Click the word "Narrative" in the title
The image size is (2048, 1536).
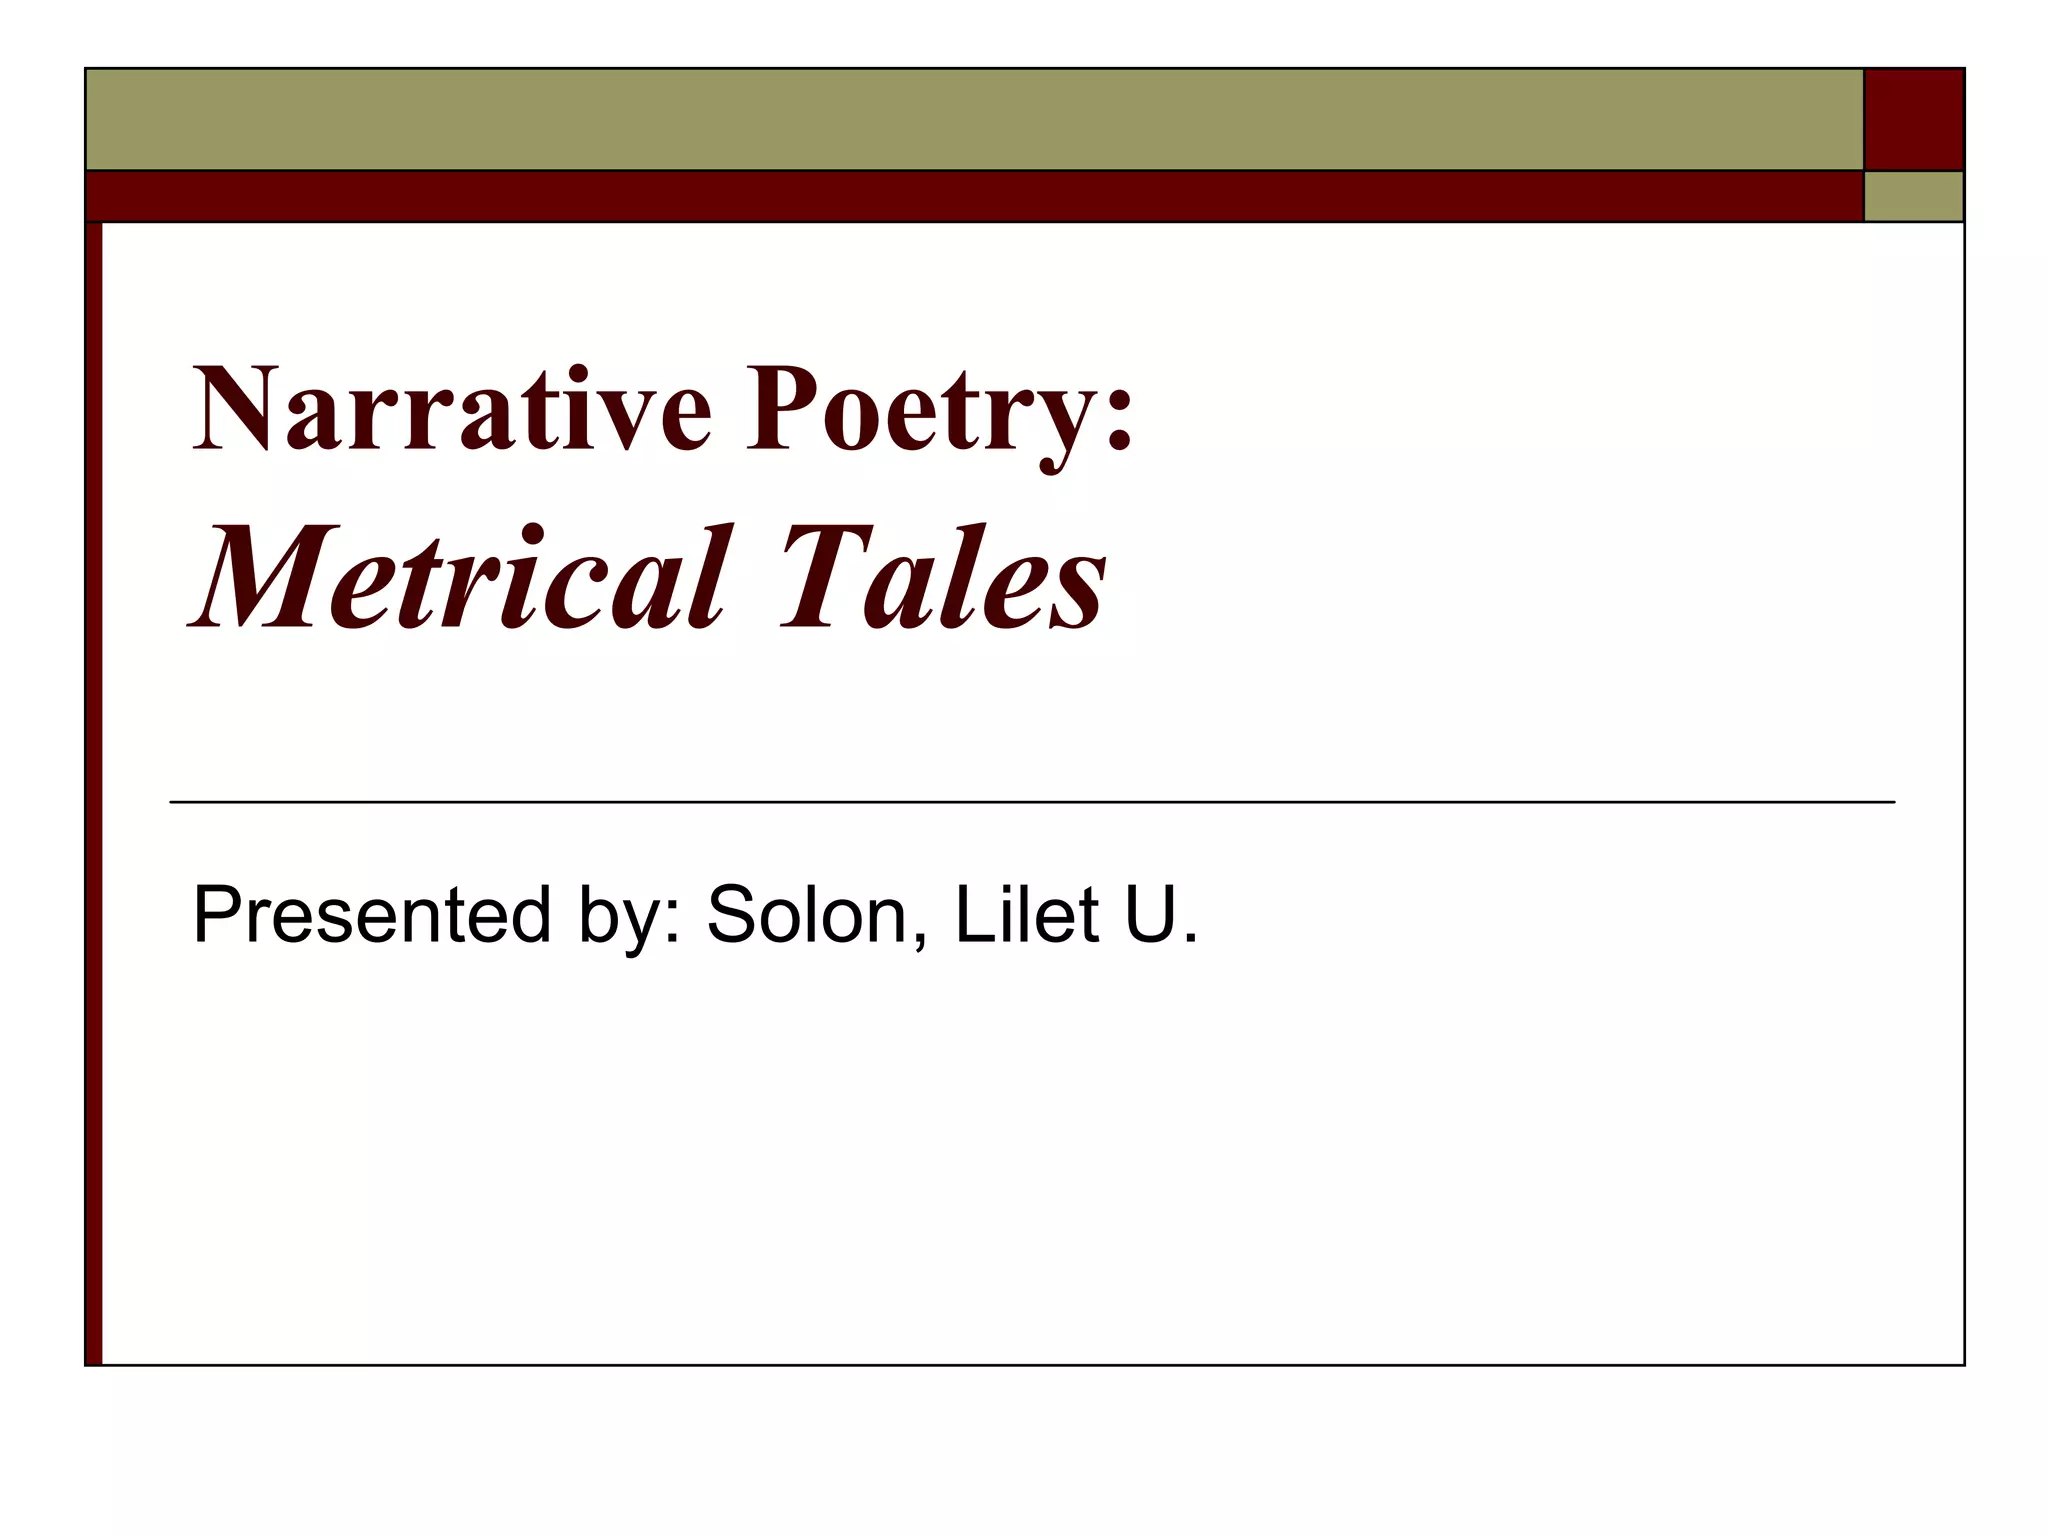click(451, 410)
